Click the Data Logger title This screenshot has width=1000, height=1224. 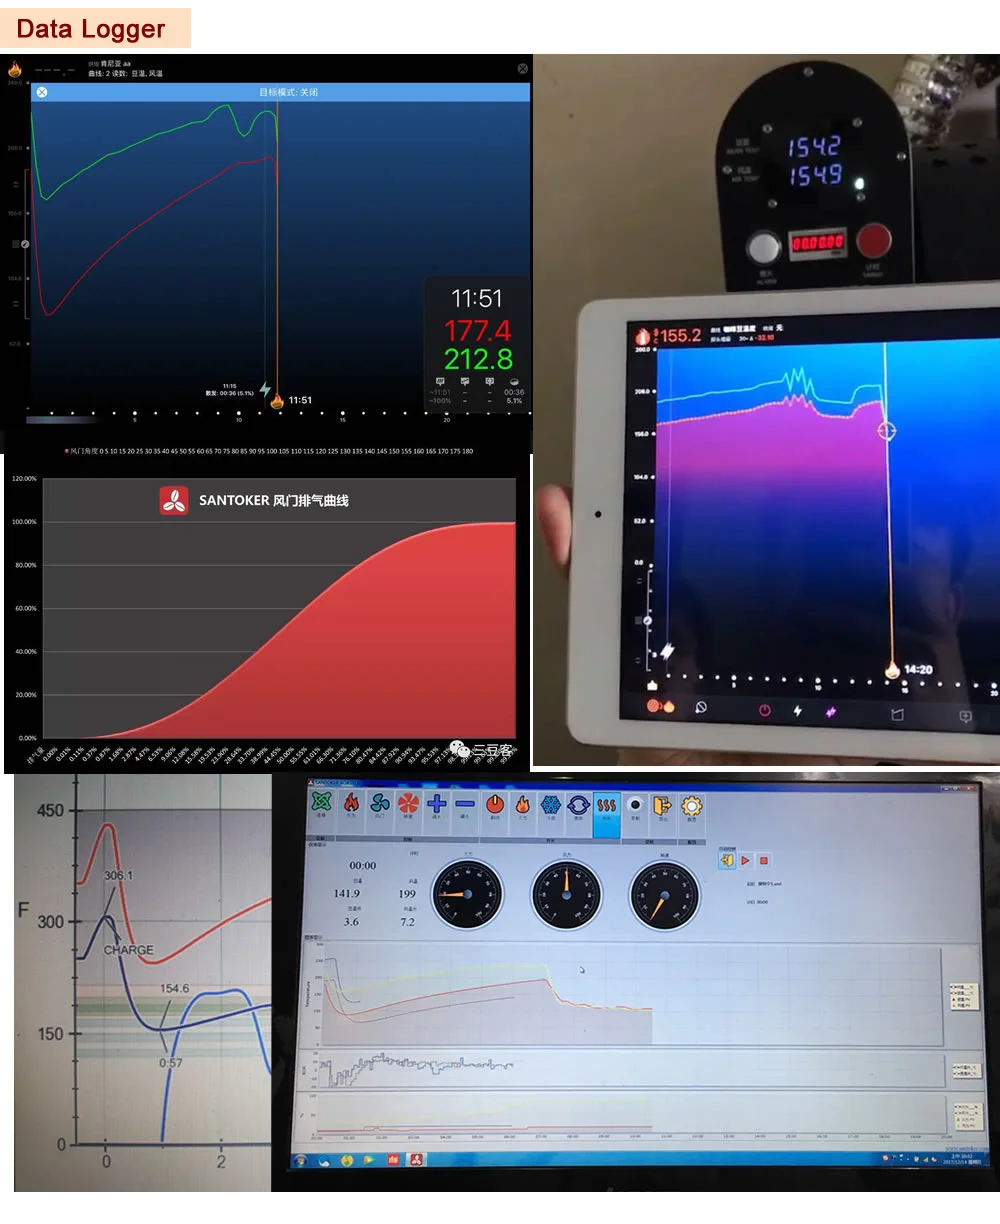click(91, 29)
